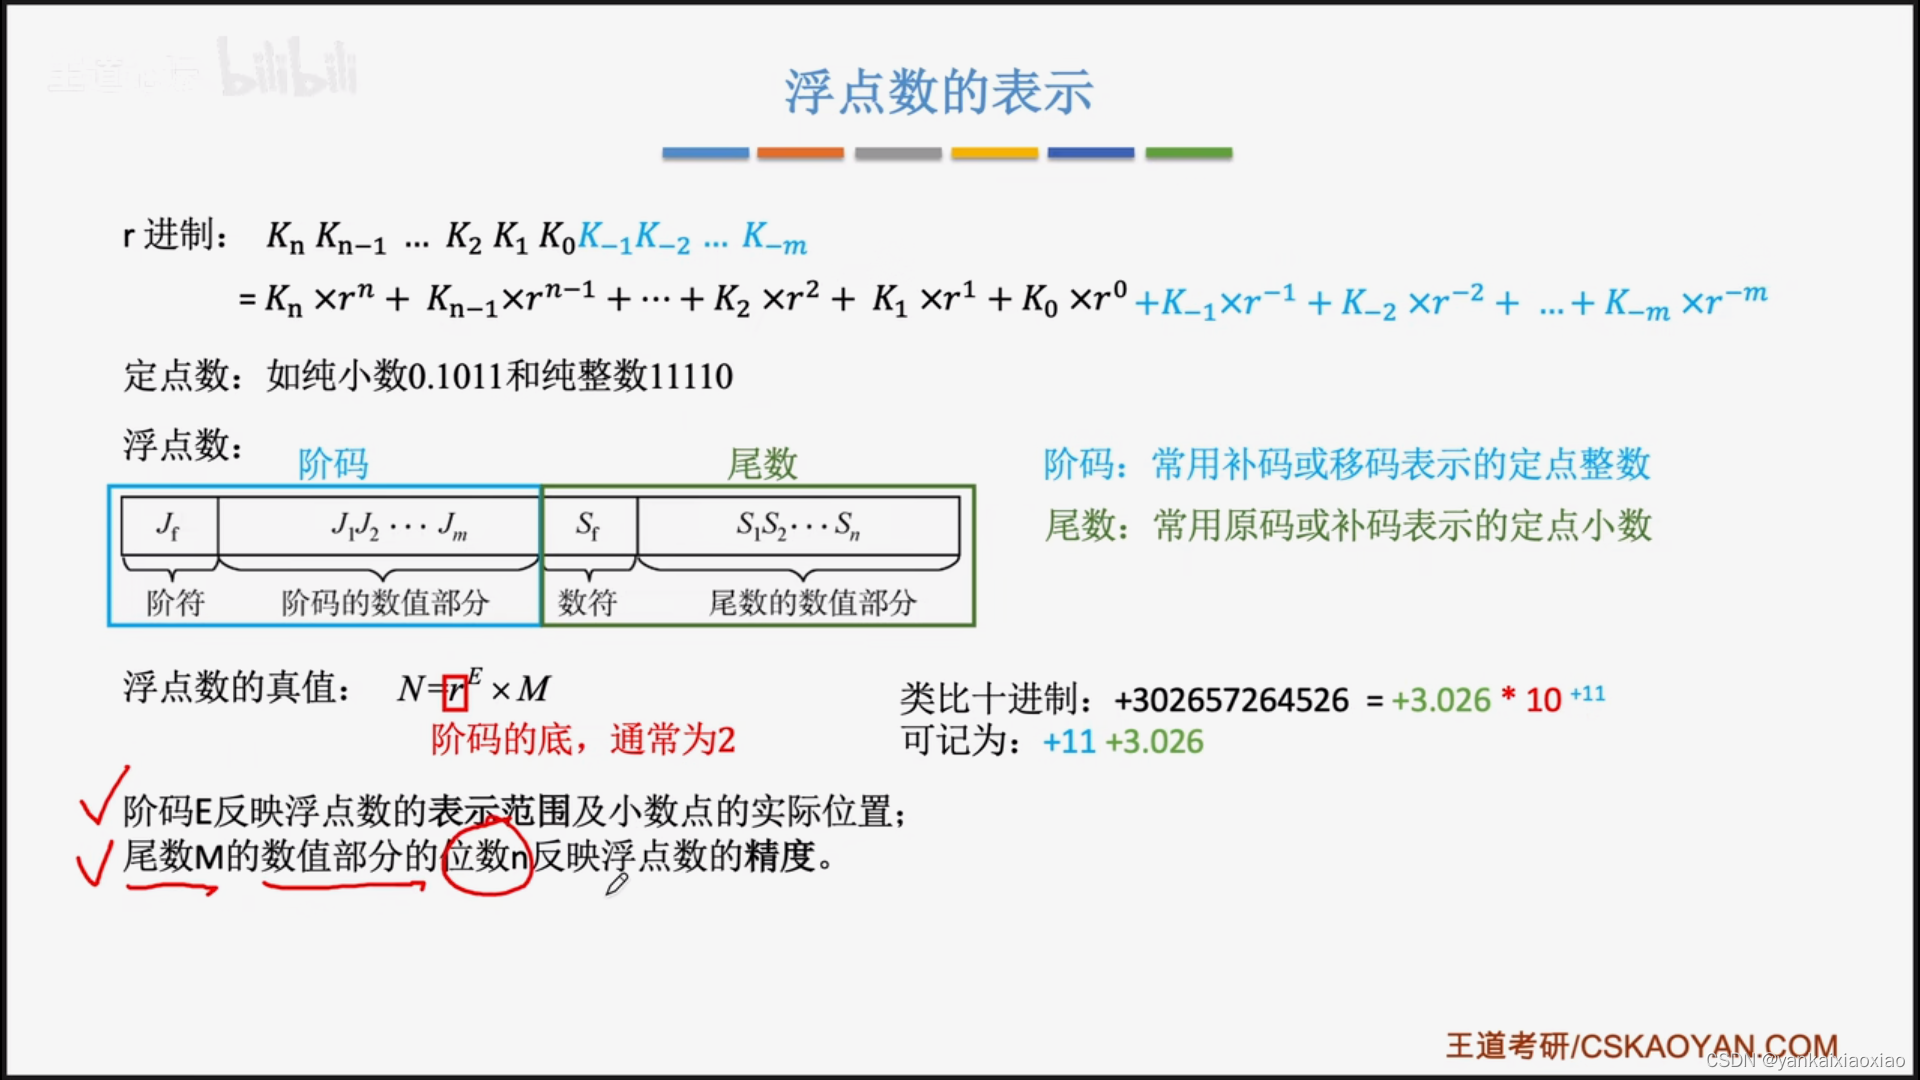Click the 浮点数: label
The width and height of the screenshot is (1920, 1080).
pyautogui.click(x=183, y=445)
